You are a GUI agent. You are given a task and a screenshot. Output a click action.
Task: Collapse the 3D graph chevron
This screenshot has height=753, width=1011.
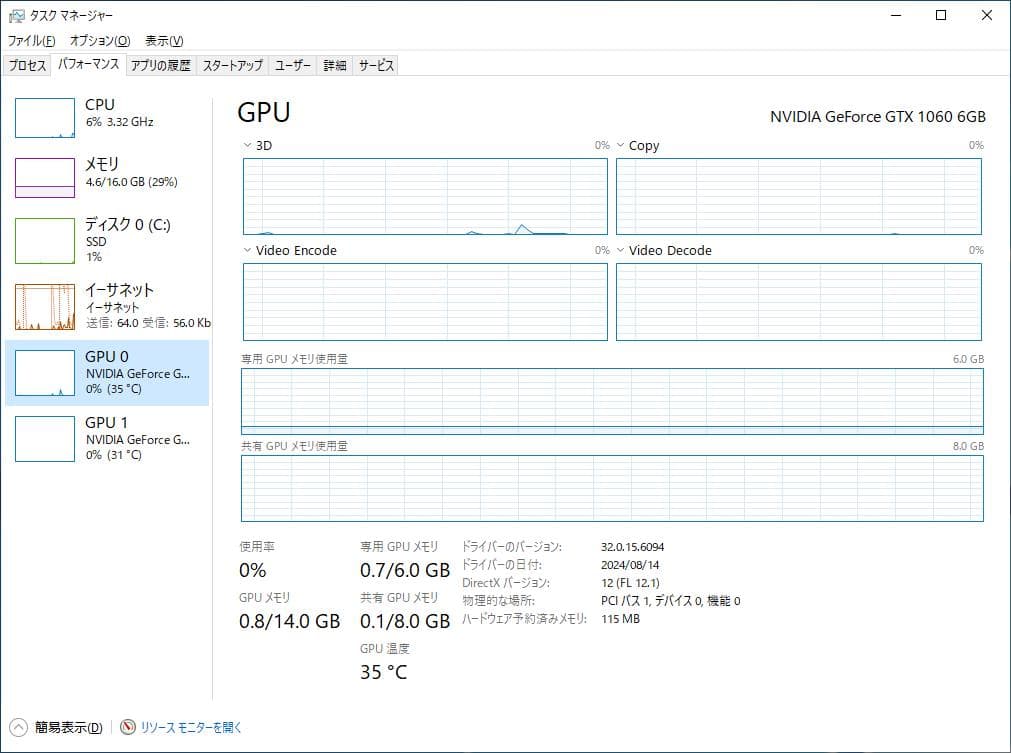click(243, 145)
